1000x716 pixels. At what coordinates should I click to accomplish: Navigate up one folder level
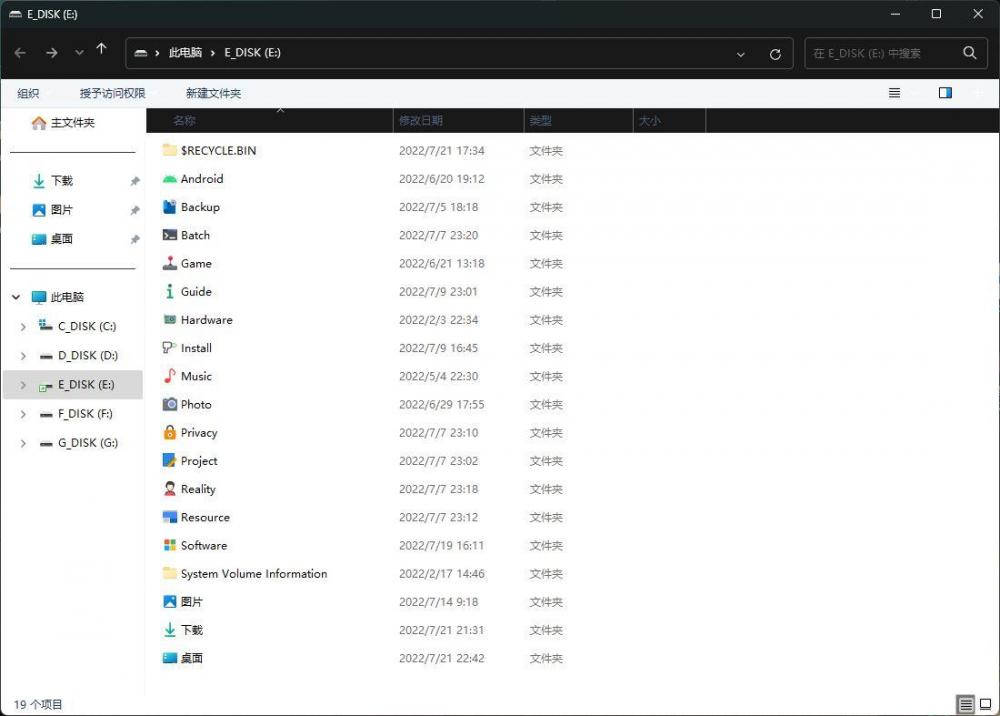click(x=101, y=50)
